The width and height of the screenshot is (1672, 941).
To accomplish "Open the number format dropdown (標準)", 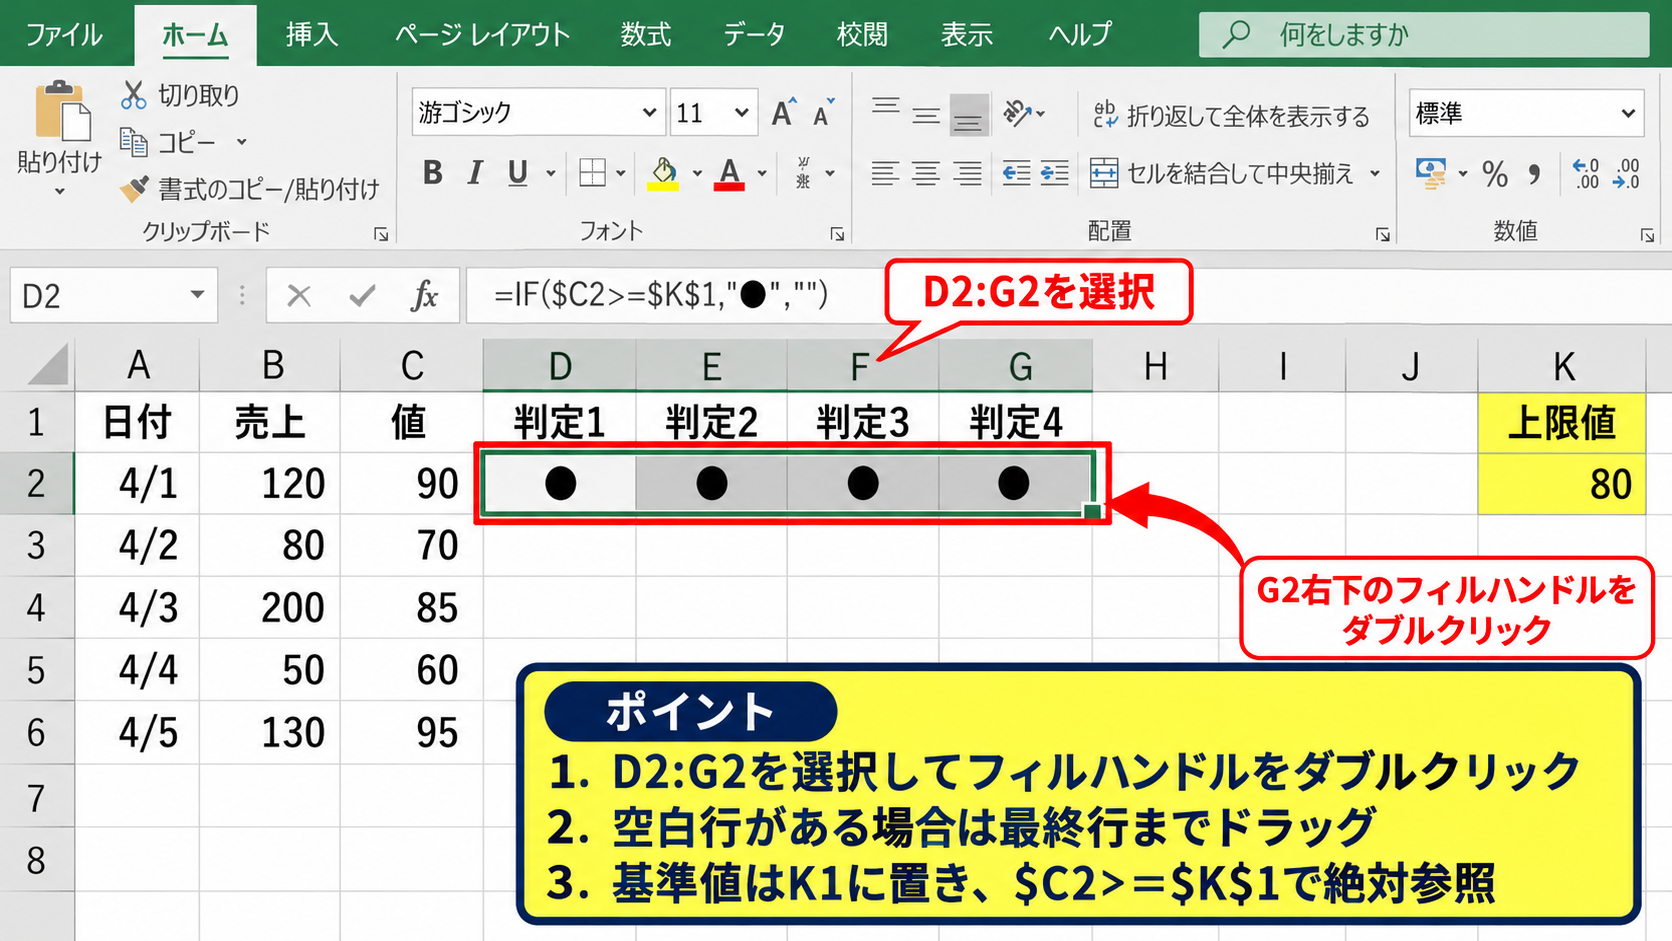I will click(1628, 113).
